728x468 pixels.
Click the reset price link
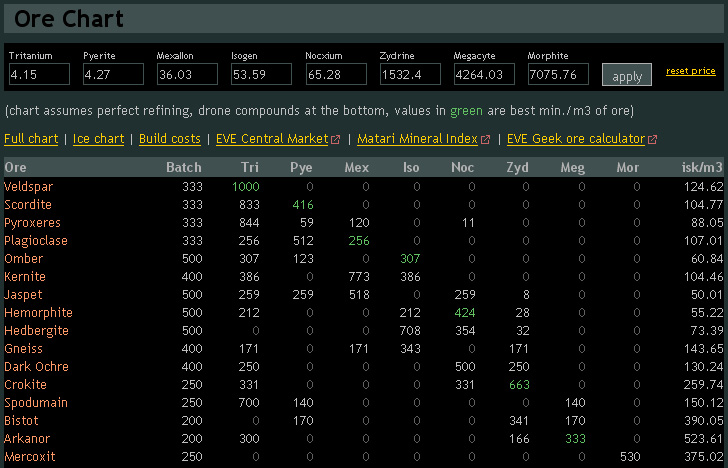coord(690,71)
